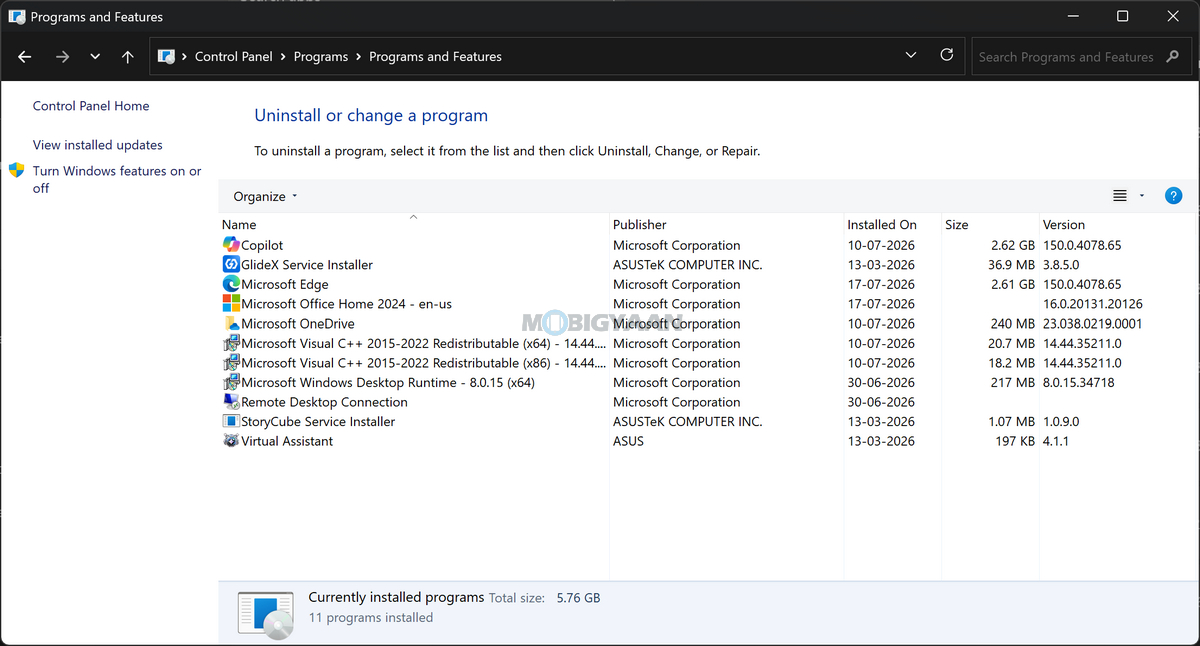Click version 3.8.5.0 cell
The height and width of the screenshot is (646, 1200).
pyautogui.click(x=1063, y=265)
